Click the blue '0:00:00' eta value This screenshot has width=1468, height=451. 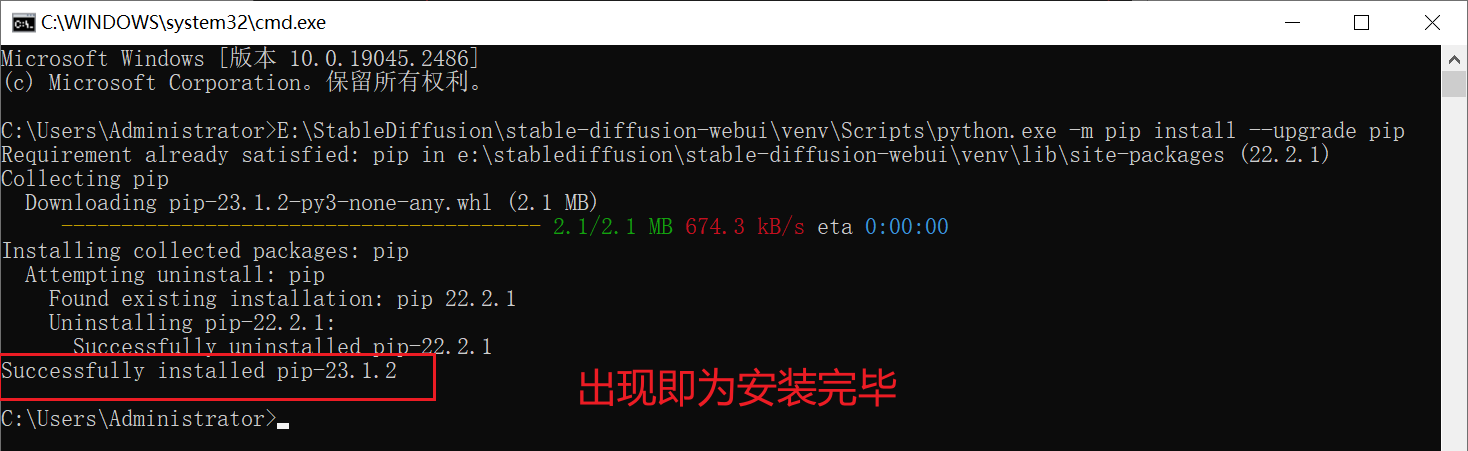[906, 227]
